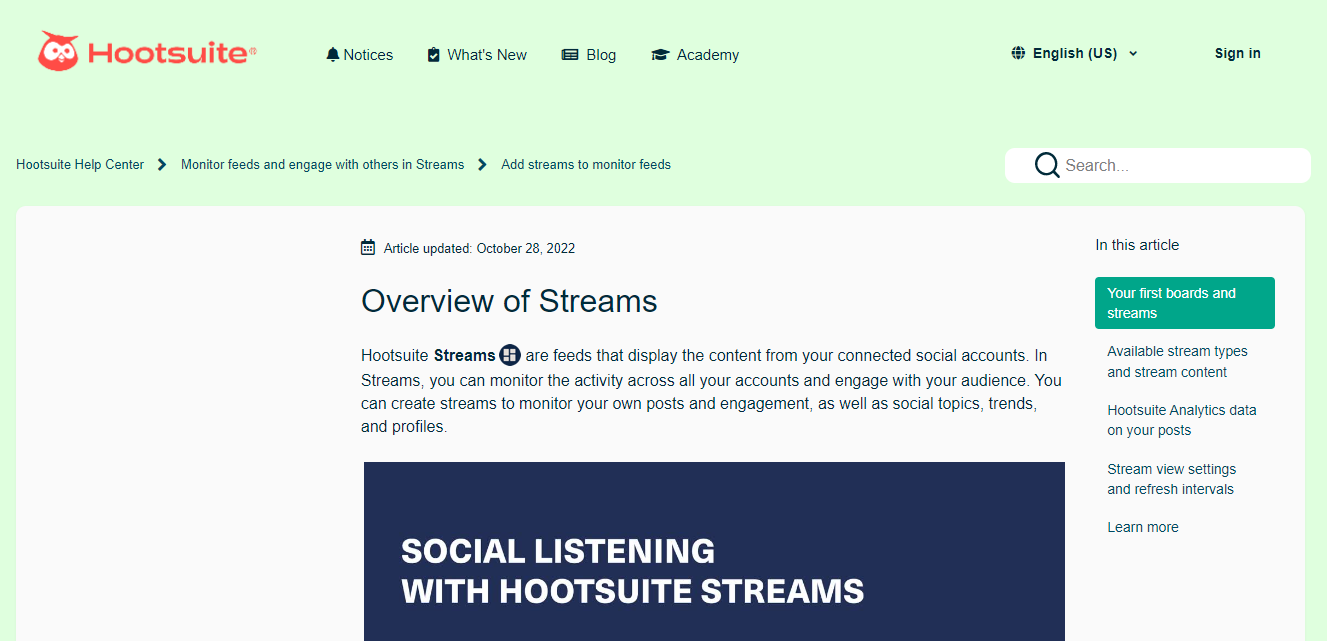Viewport: 1327px width, 641px height.
Task: Click the Notices bell icon
Action: (333, 55)
